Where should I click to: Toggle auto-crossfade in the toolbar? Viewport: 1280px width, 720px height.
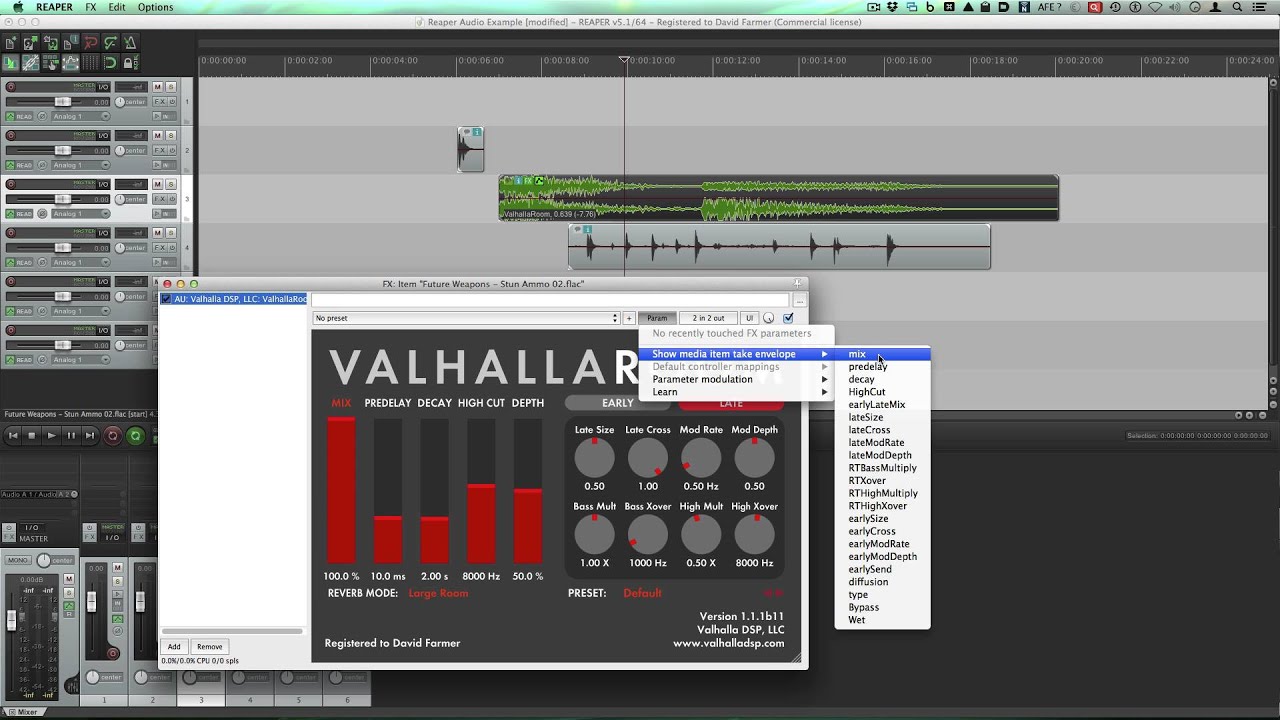11,63
